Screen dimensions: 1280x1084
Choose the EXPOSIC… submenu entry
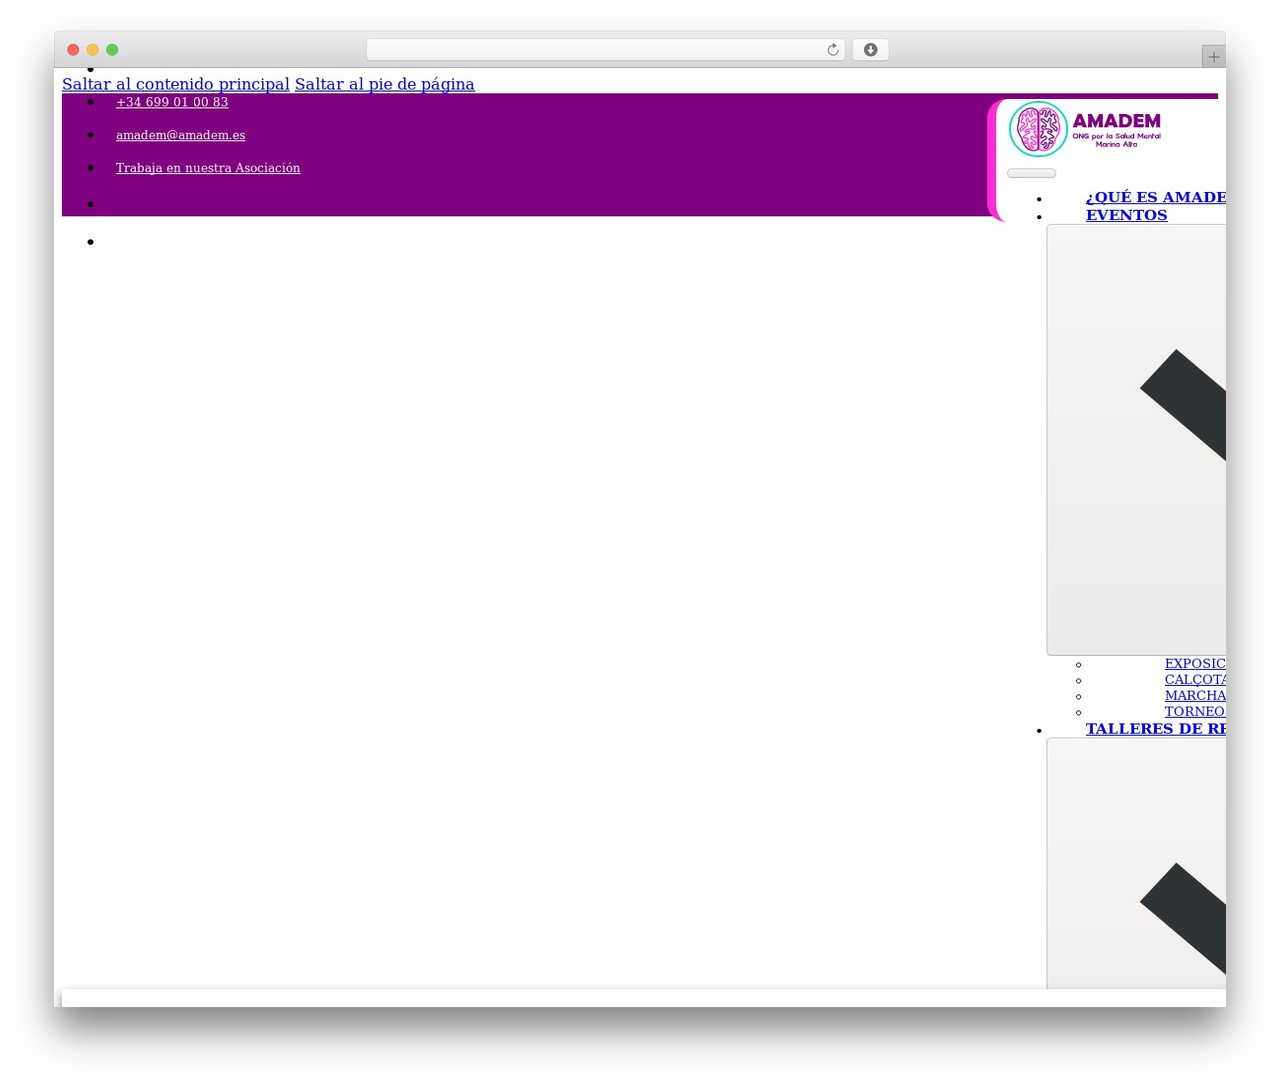pyautogui.click(x=1195, y=664)
